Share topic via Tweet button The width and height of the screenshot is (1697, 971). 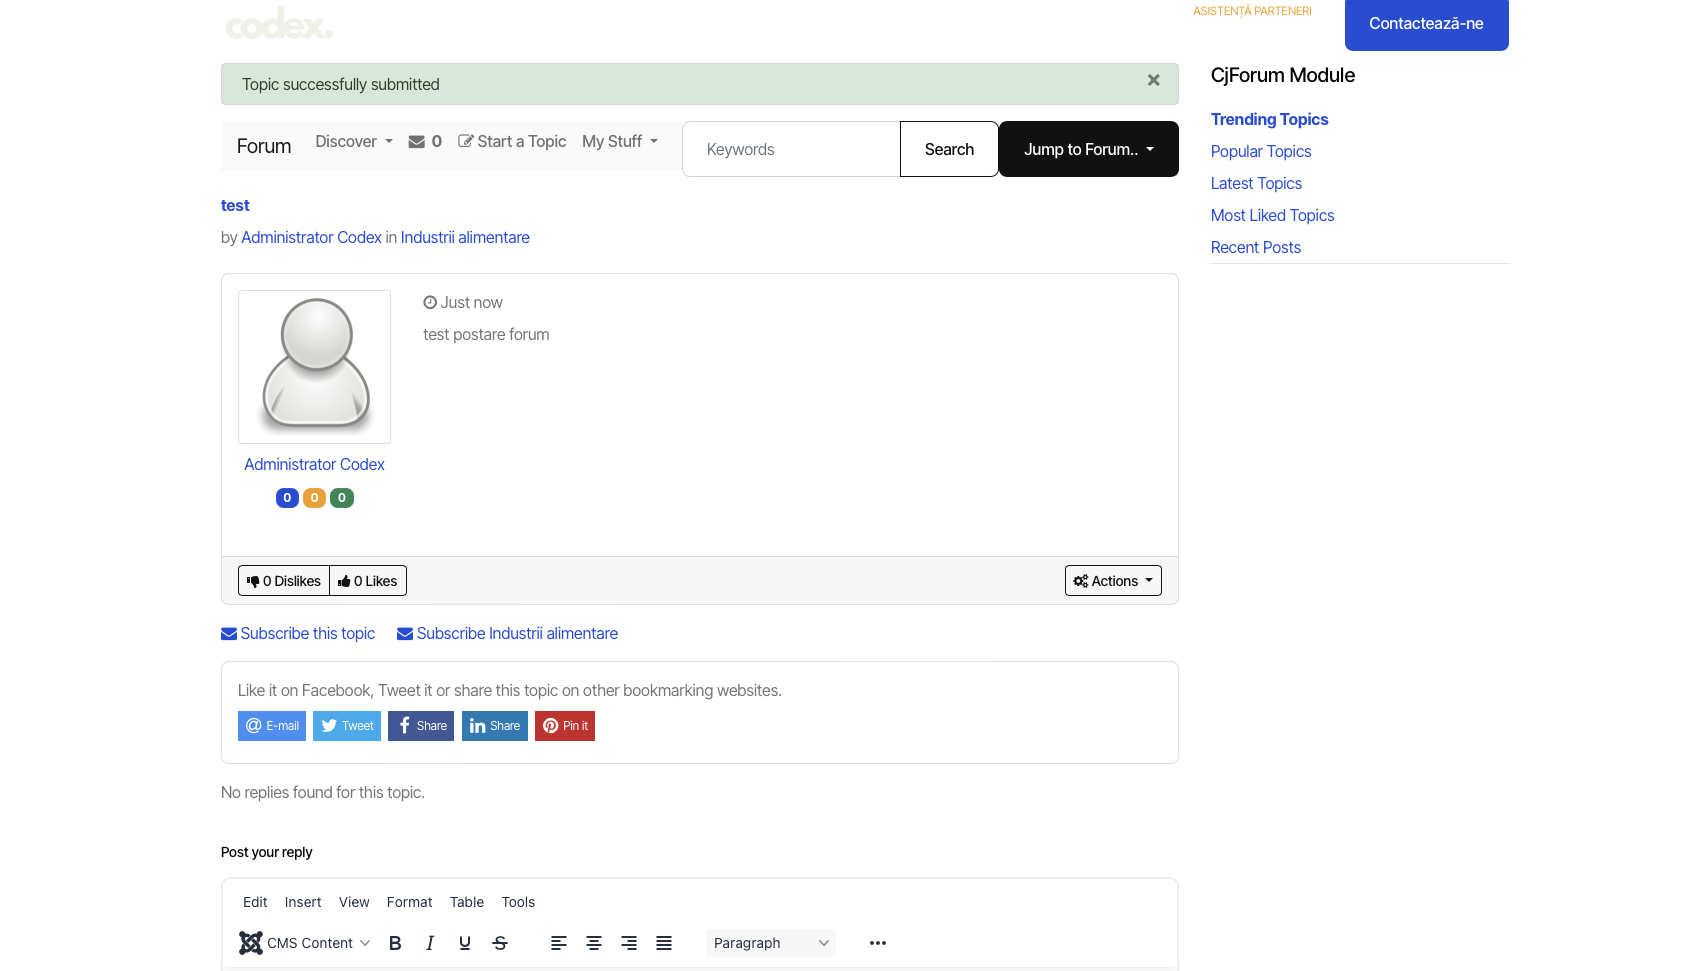tap(347, 726)
